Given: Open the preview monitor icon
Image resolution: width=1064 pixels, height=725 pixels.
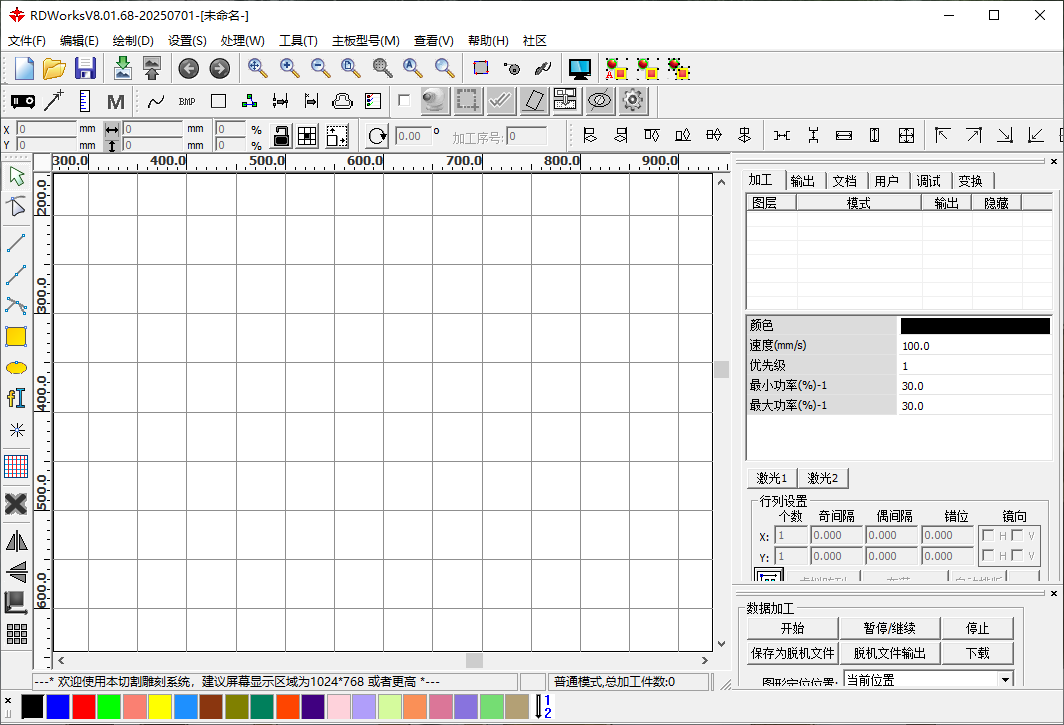Looking at the screenshot, I should click(580, 68).
